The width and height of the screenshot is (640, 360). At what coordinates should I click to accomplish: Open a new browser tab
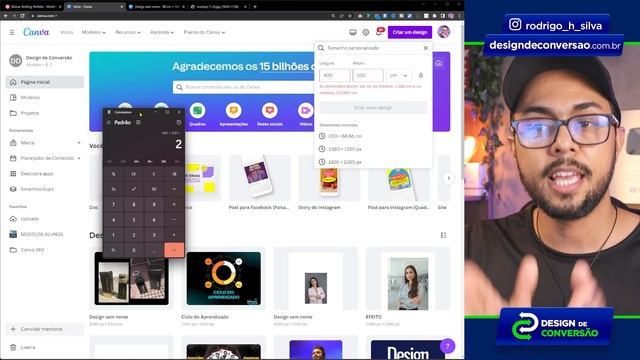pyautogui.click(x=255, y=7)
